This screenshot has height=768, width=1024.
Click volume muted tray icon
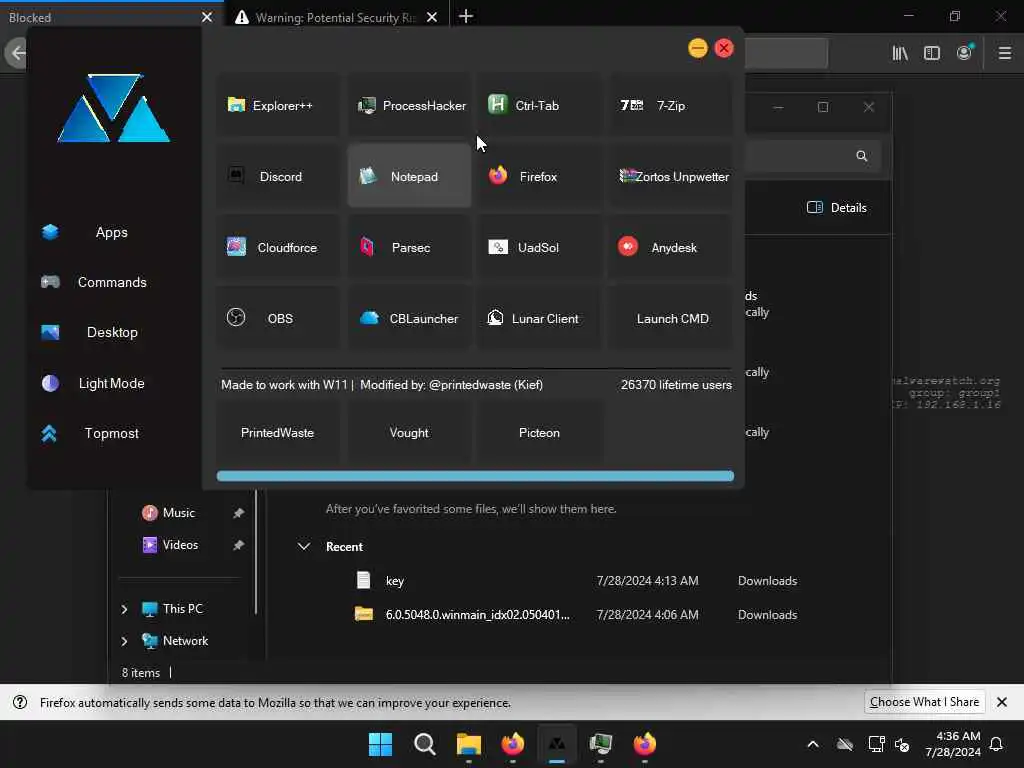point(902,744)
